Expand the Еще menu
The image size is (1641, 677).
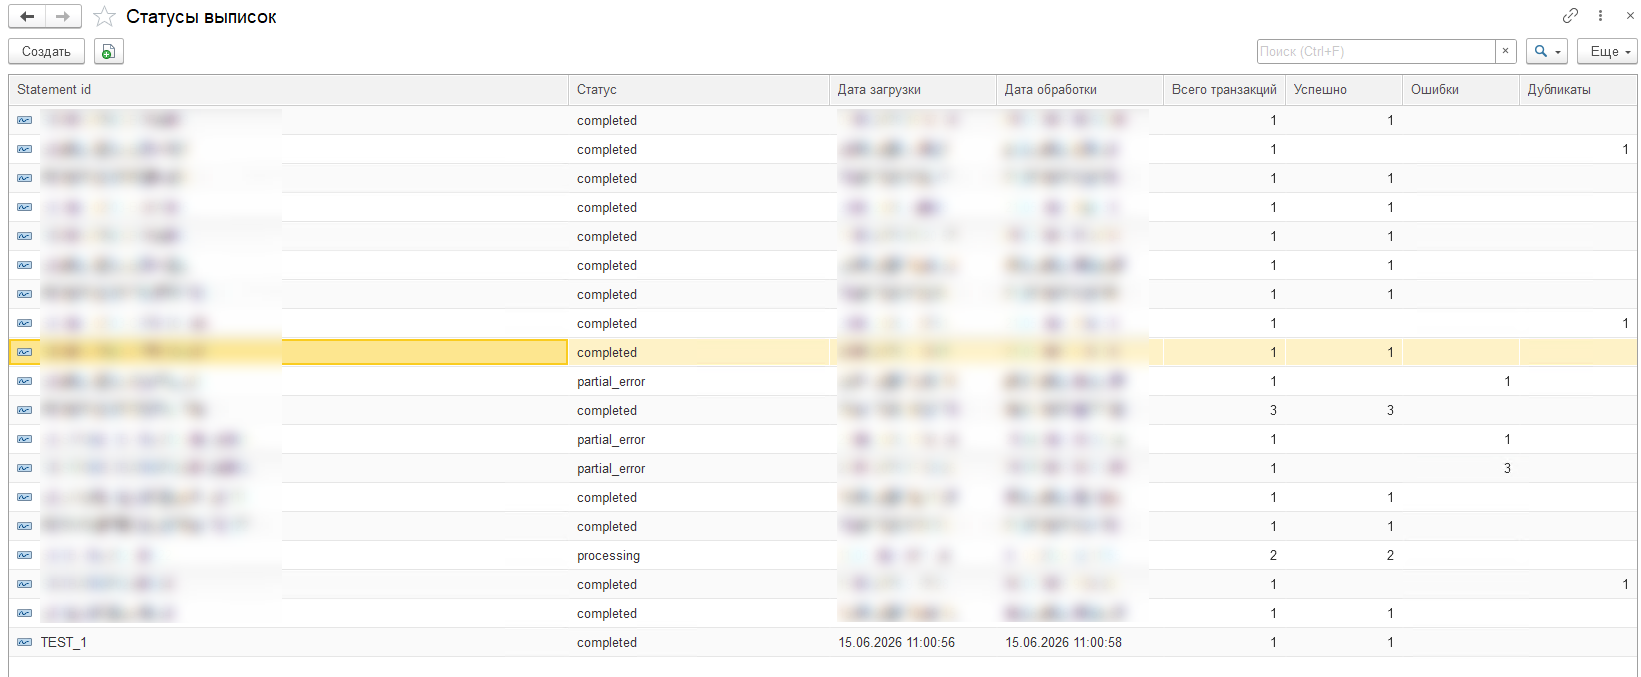tap(1607, 51)
